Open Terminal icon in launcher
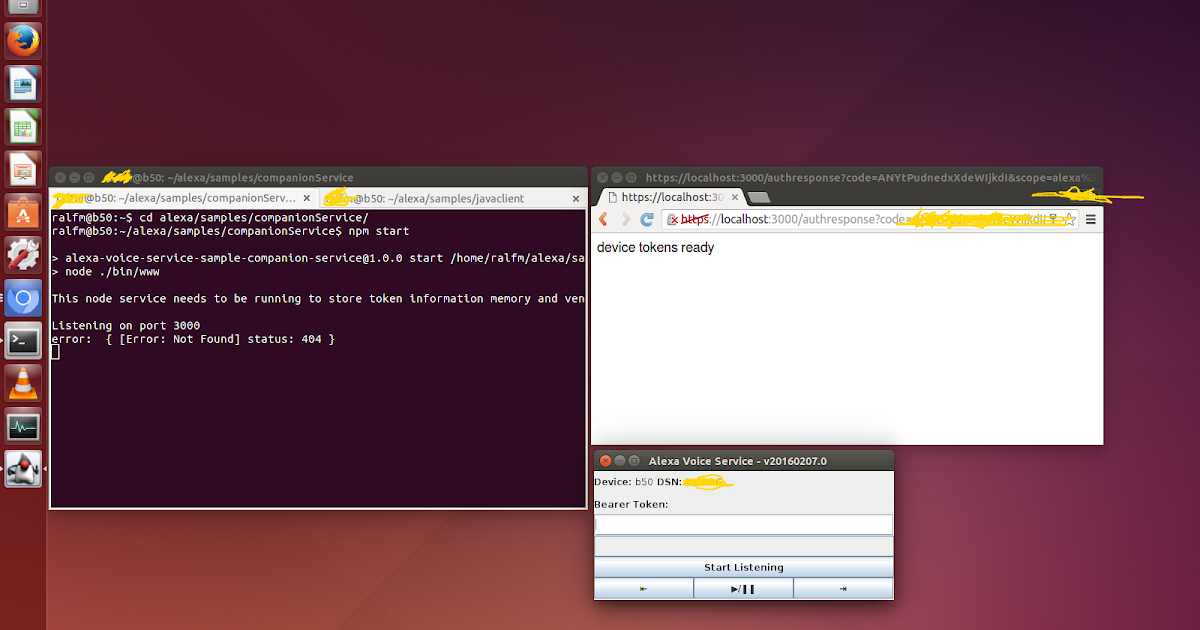The height and width of the screenshot is (630, 1200). click(x=23, y=342)
